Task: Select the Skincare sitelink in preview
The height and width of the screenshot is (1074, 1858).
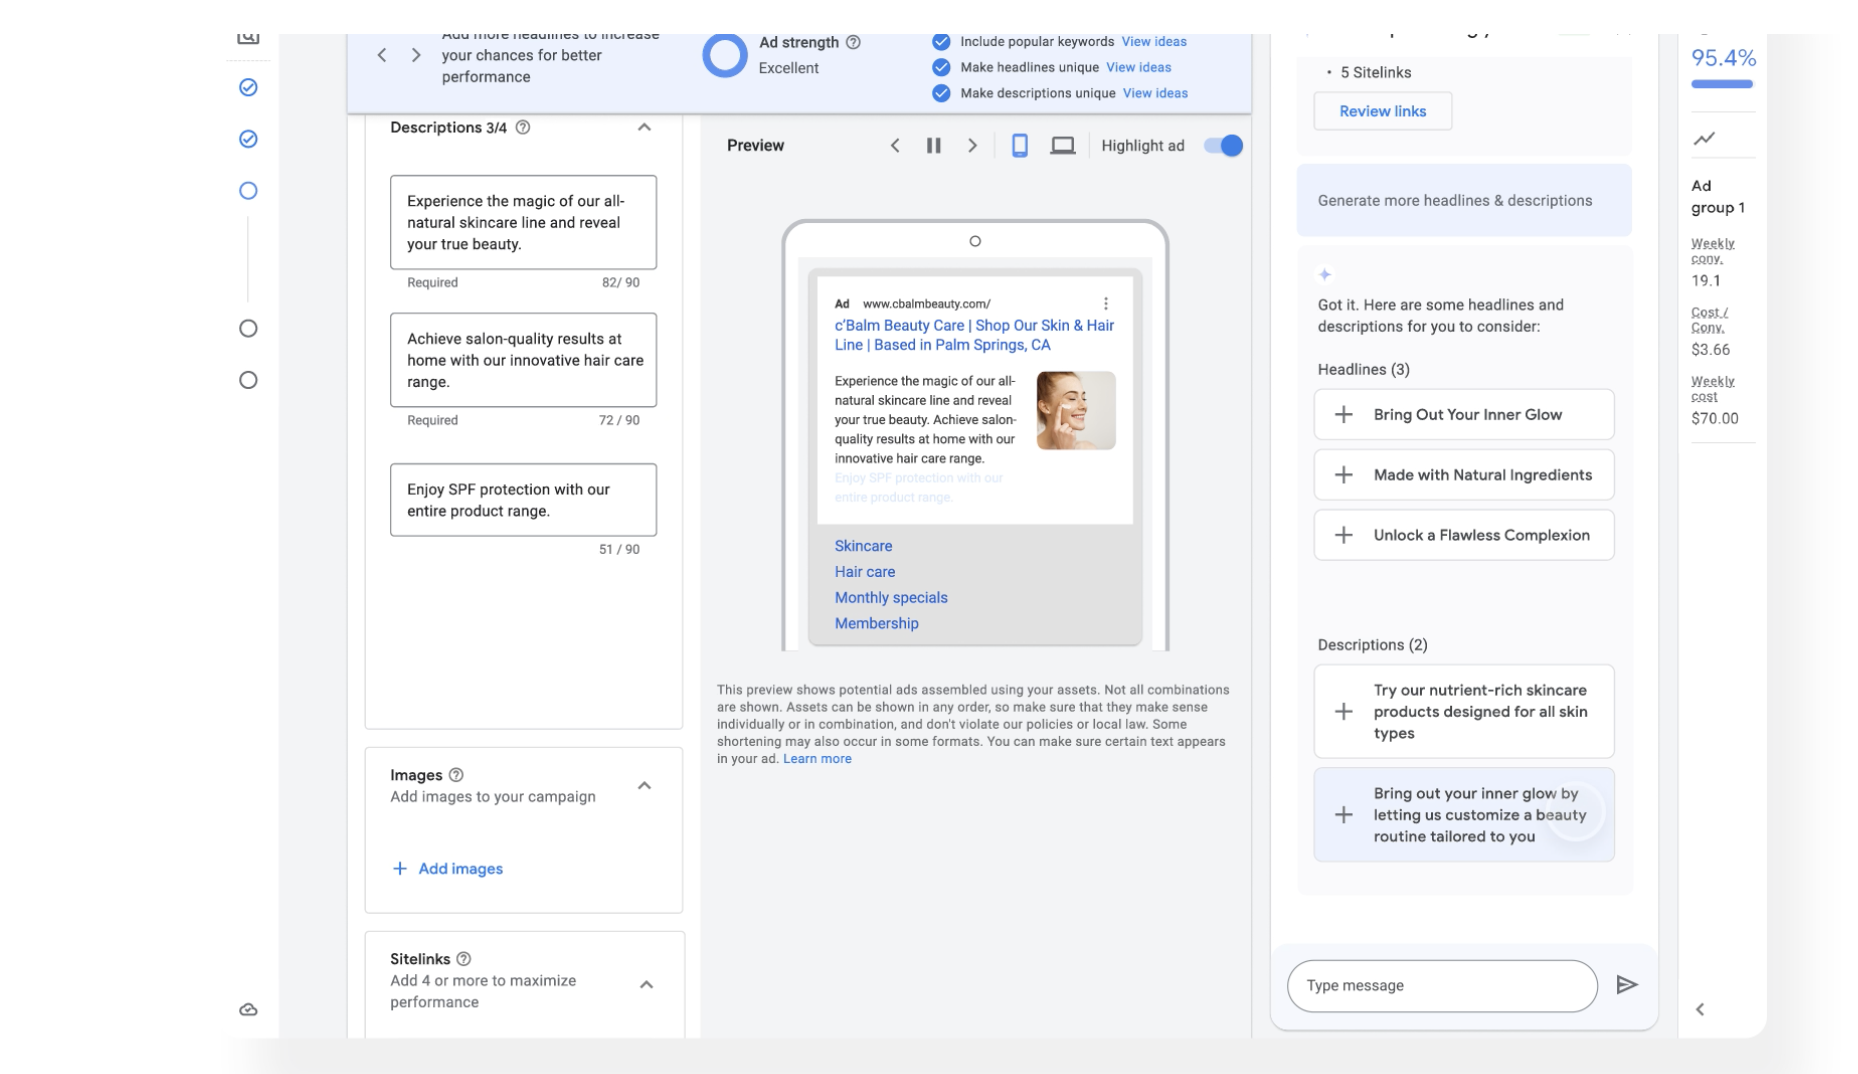Action: [x=863, y=546]
